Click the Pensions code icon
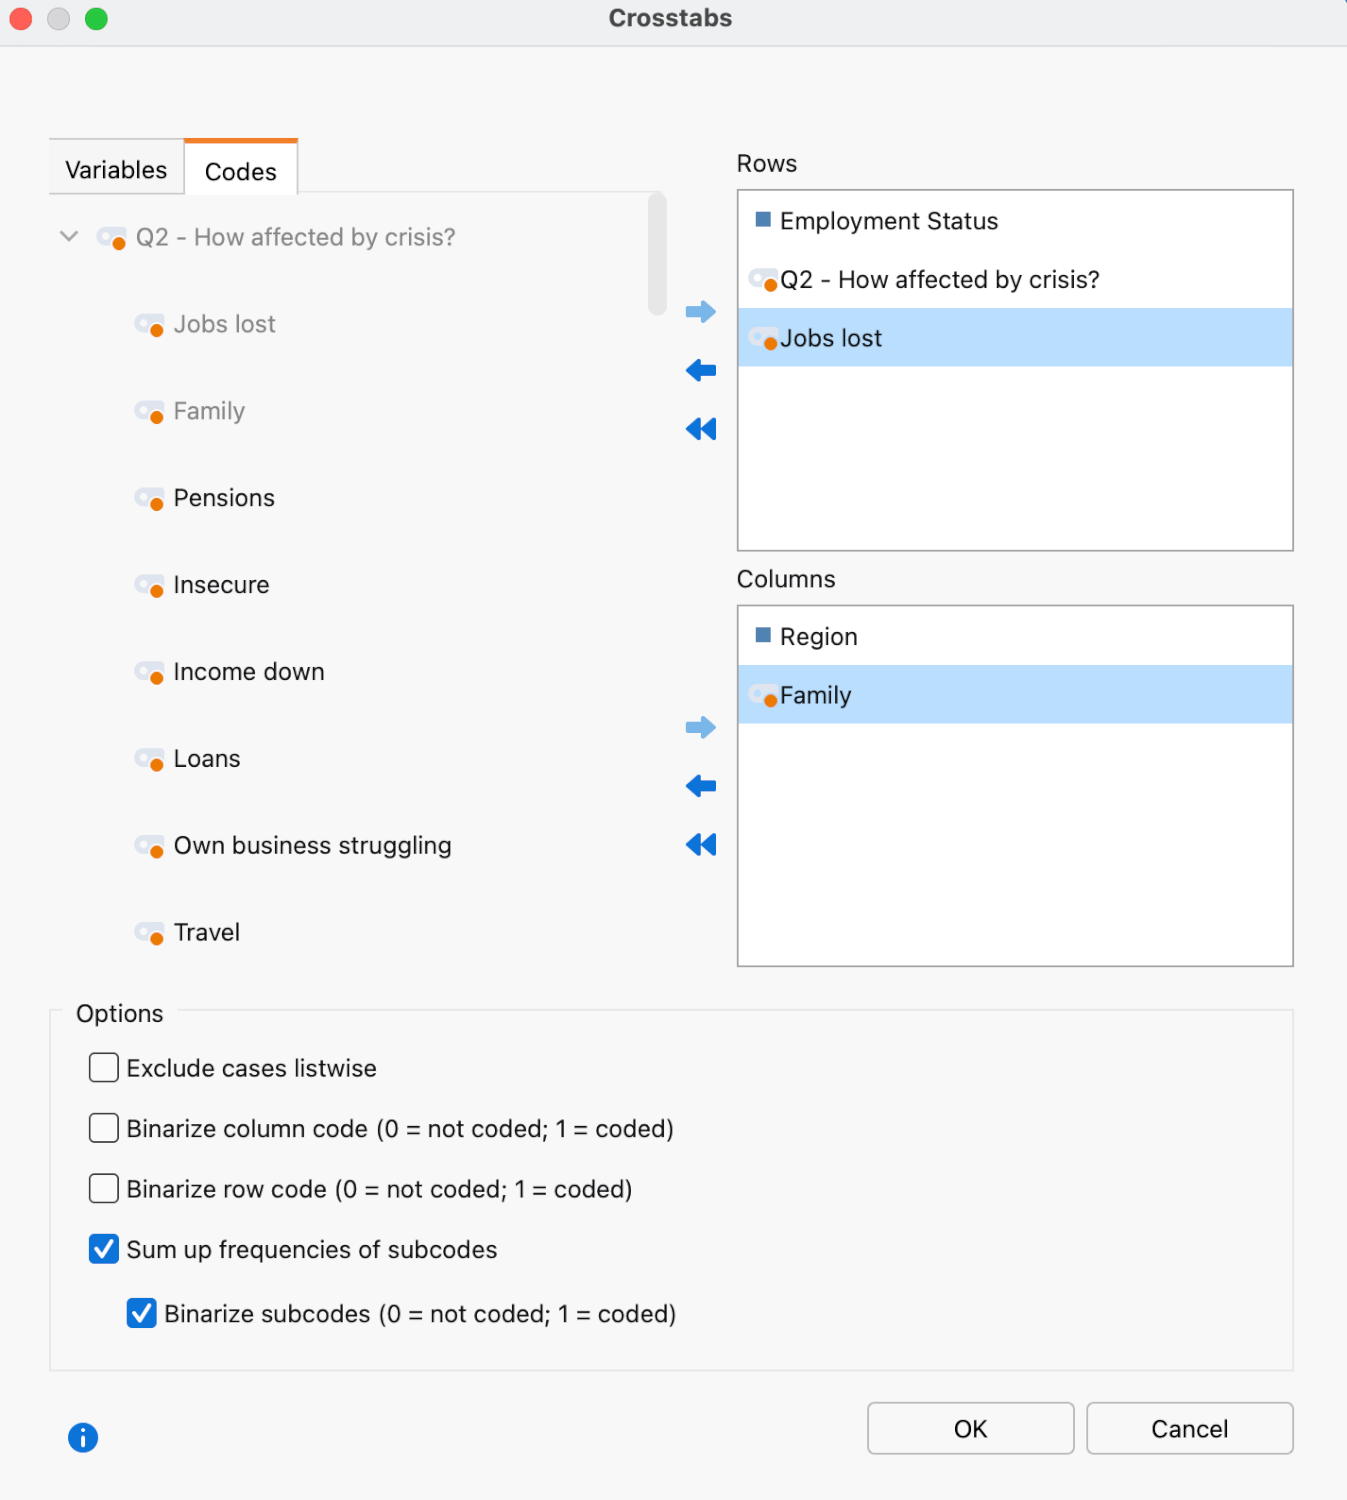Image resolution: width=1347 pixels, height=1500 pixels. pos(150,498)
